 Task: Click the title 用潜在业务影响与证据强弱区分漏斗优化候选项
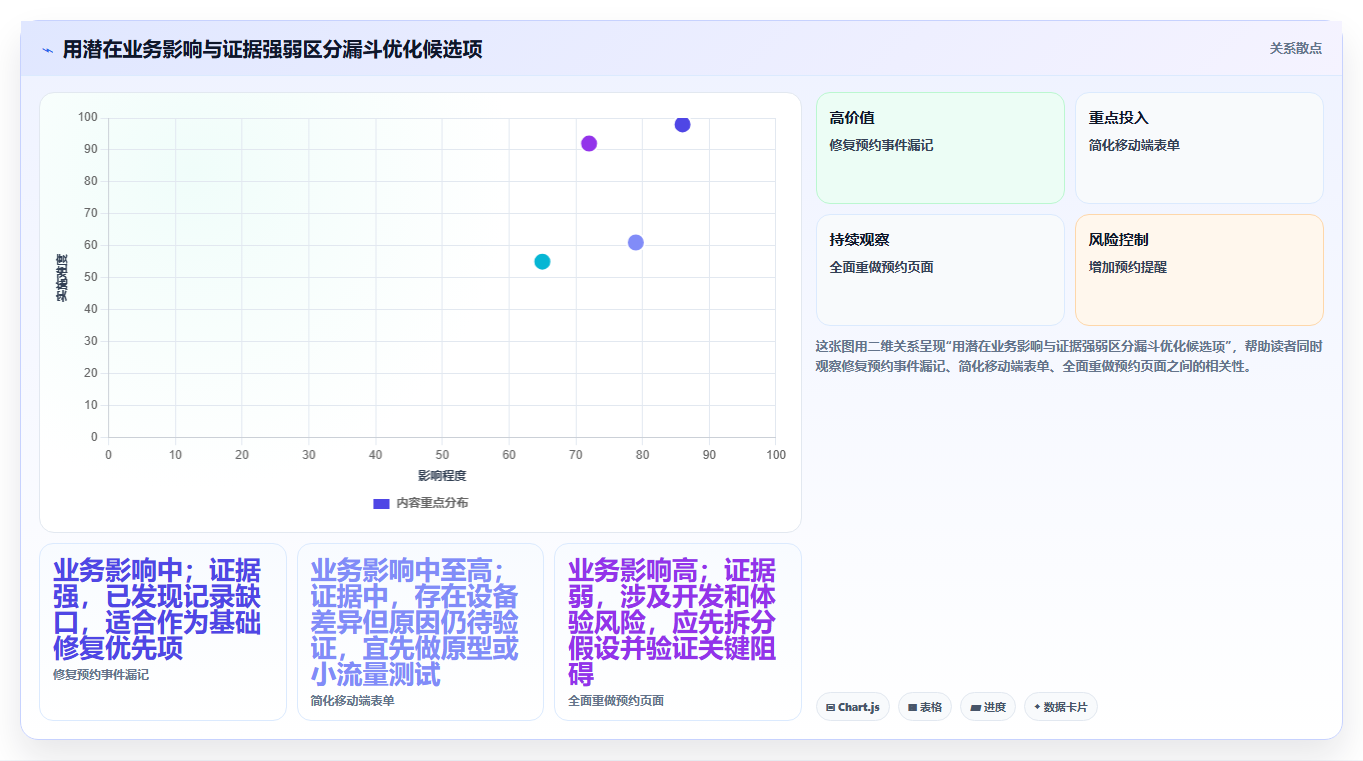272,49
